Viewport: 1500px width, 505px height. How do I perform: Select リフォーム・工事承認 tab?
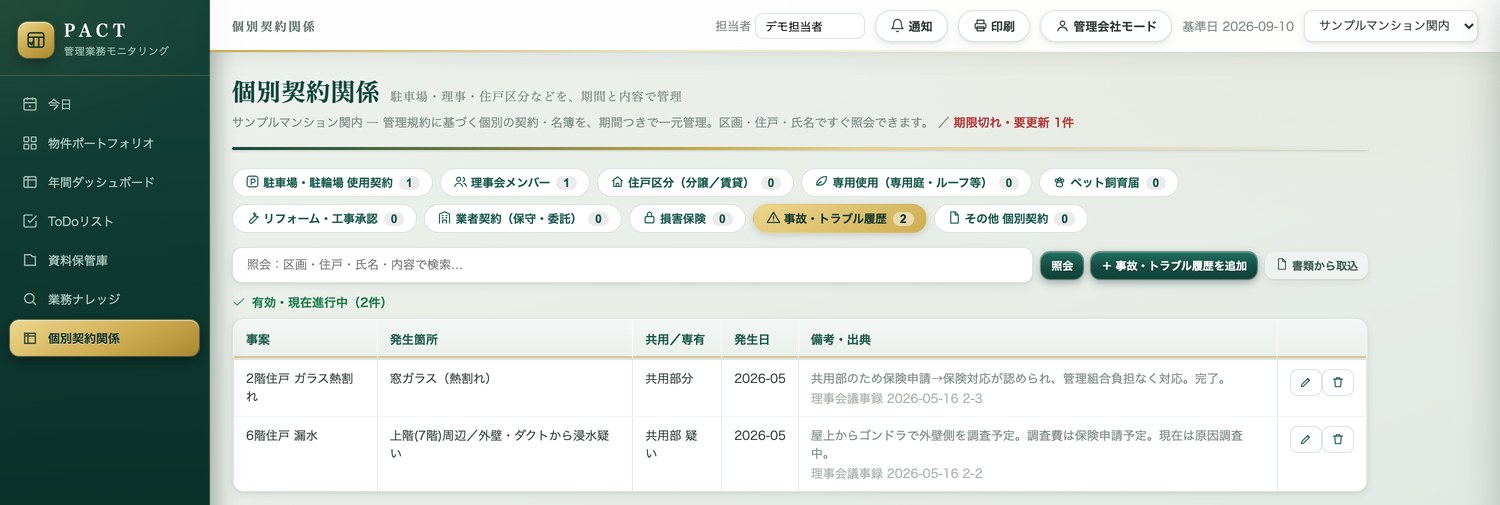tap(324, 218)
